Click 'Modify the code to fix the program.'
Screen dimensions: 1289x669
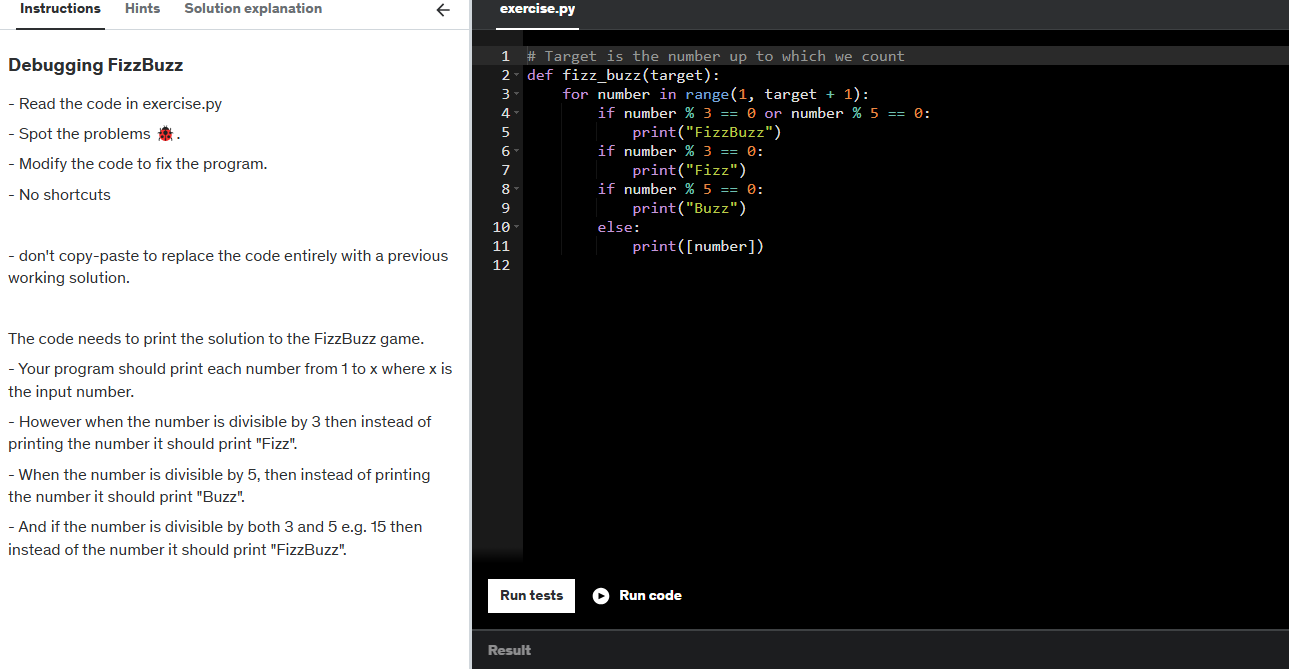[x=138, y=164]
